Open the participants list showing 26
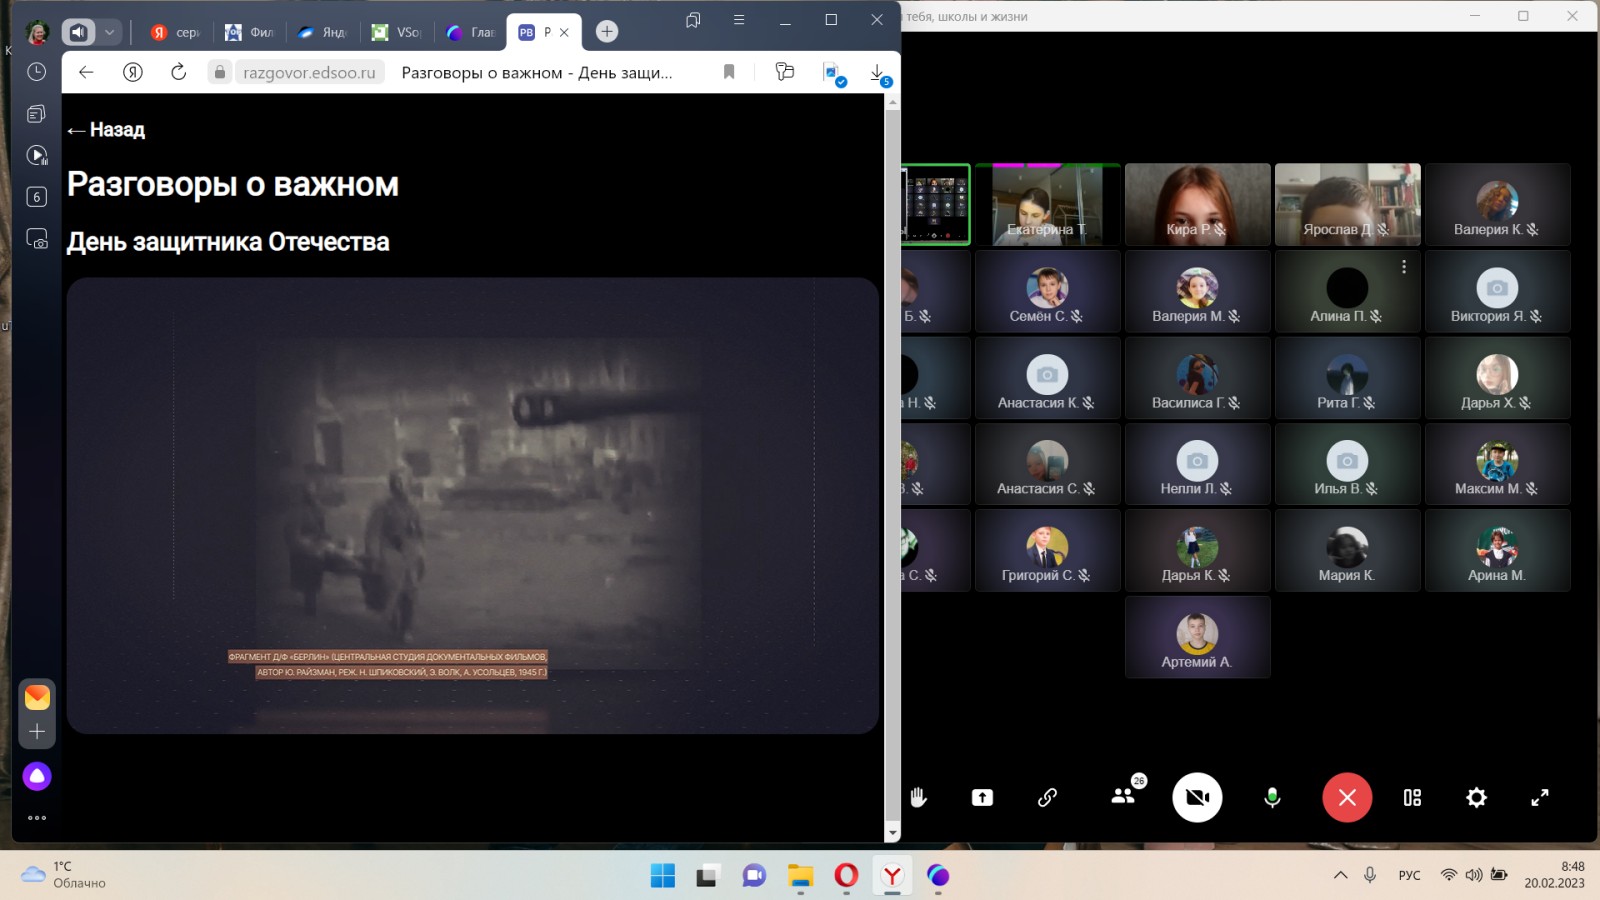 coord(1124,796)
